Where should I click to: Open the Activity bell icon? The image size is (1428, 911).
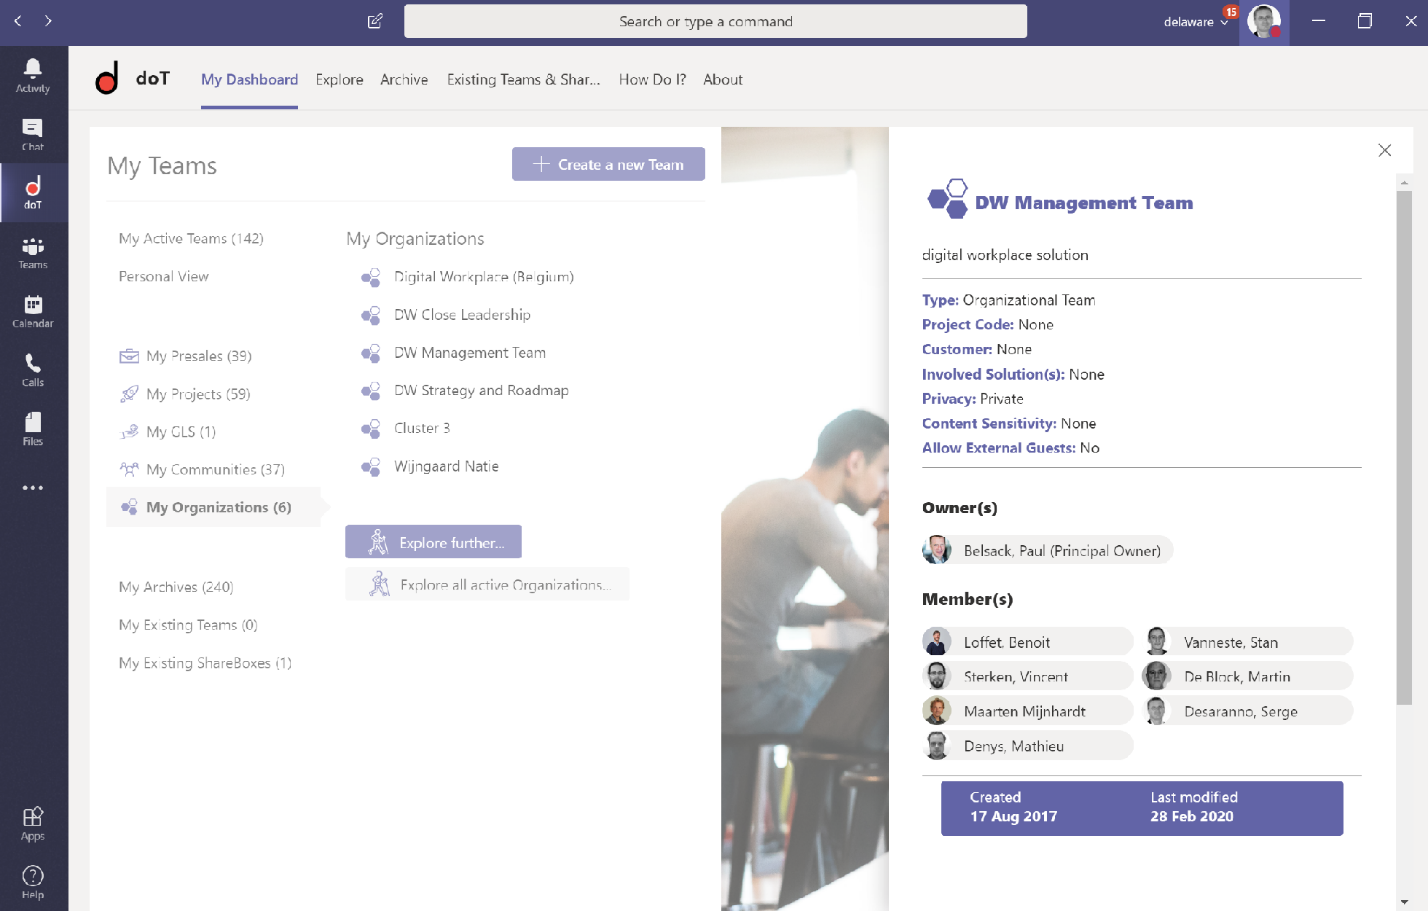(x=33, y=75)
